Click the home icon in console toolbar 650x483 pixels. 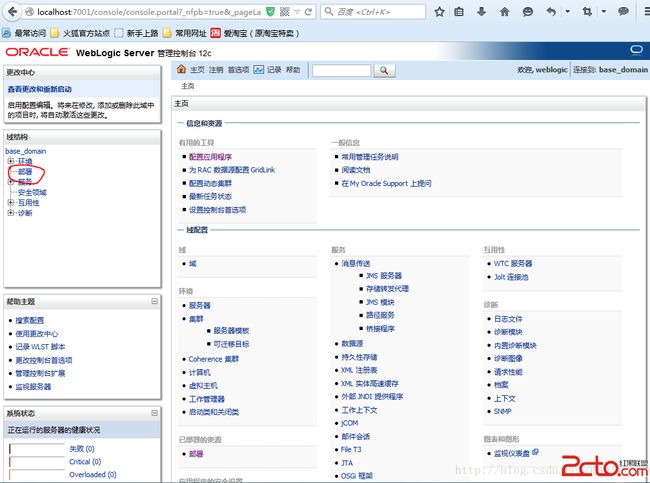182,70
